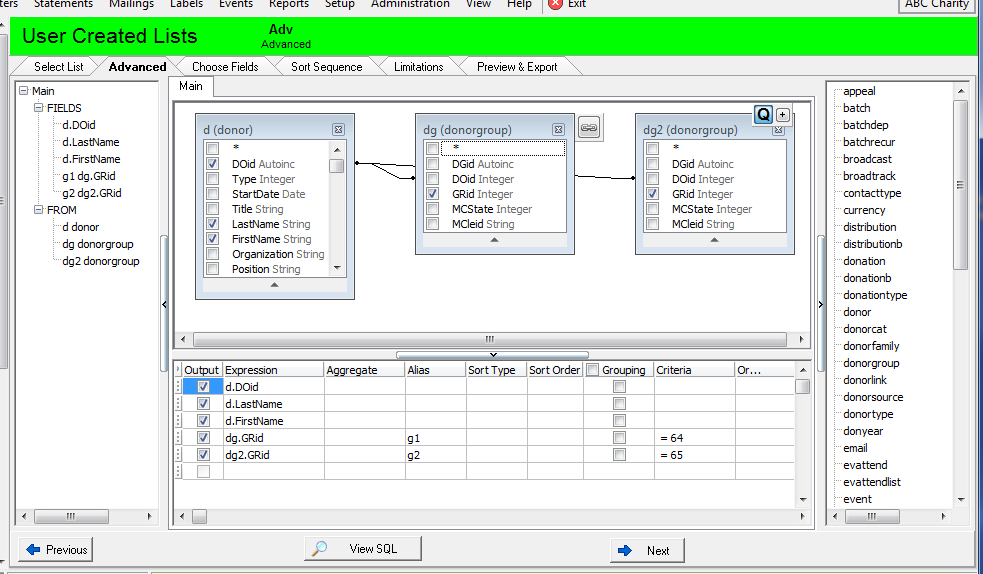Click the link icon between the tables

[x=589, y=127]
